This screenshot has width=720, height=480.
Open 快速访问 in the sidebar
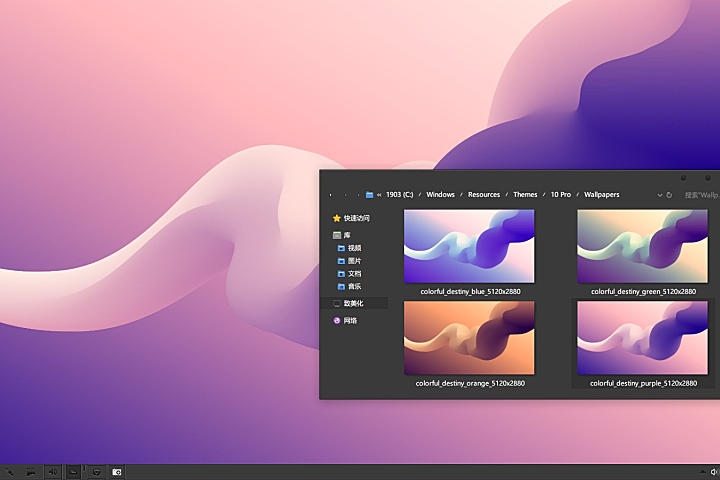(356, 218)
